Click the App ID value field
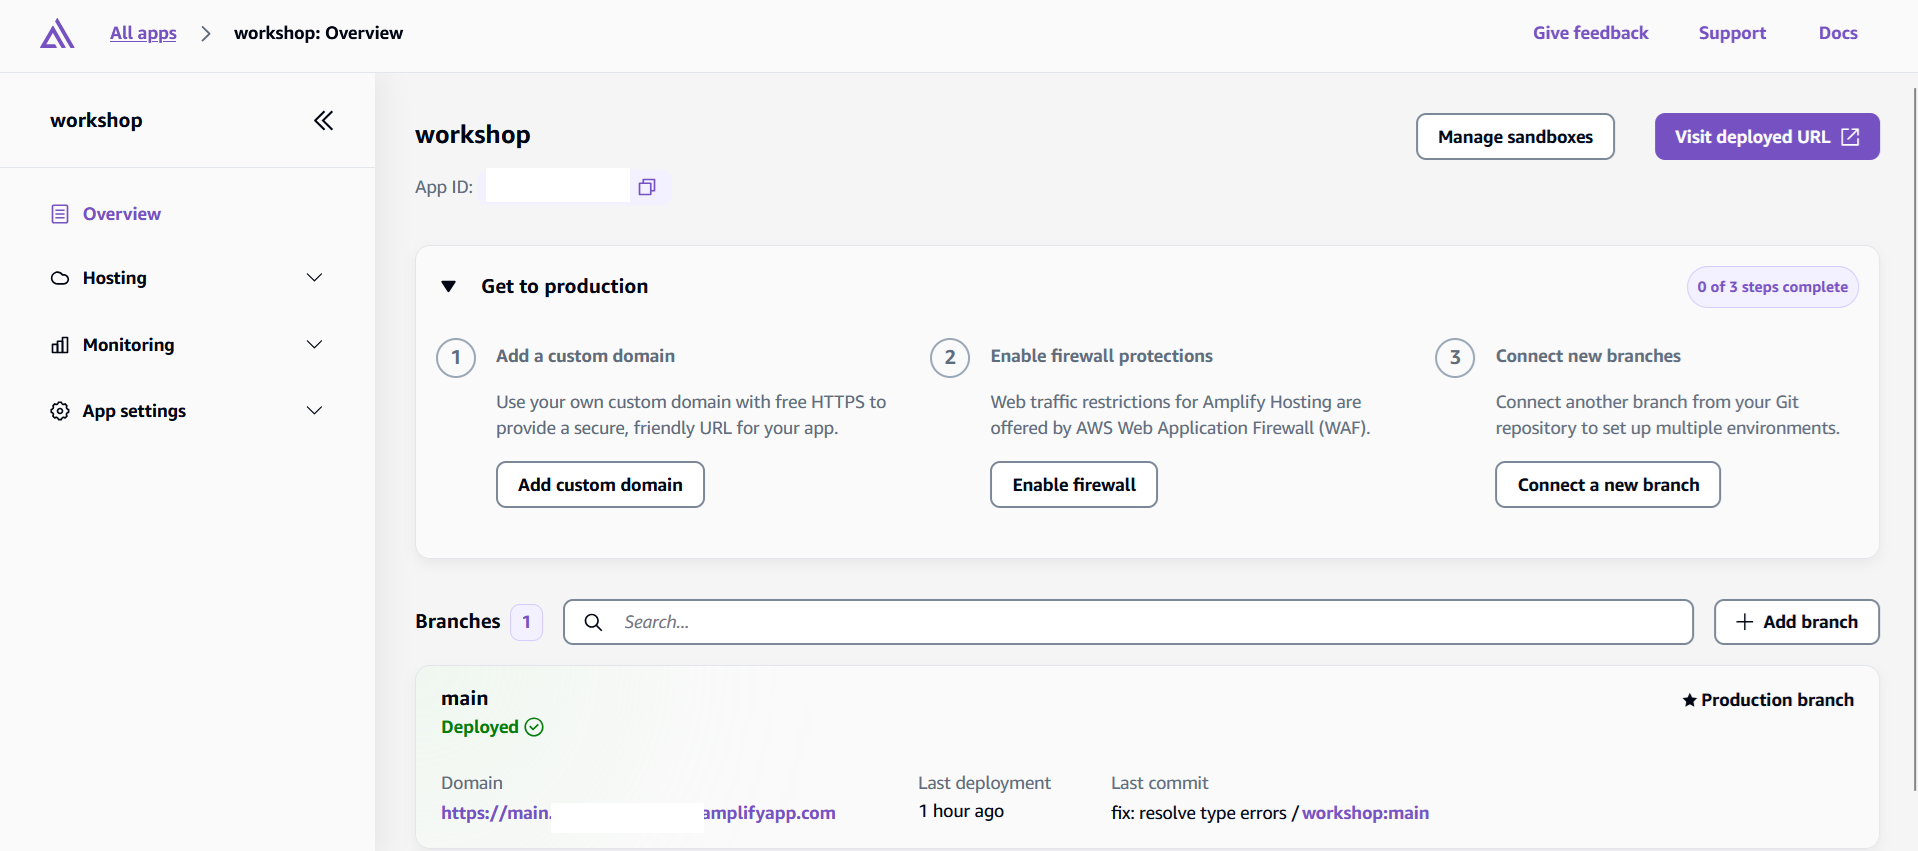Viewport: 1918px width, 851px height. coord(558,186)
